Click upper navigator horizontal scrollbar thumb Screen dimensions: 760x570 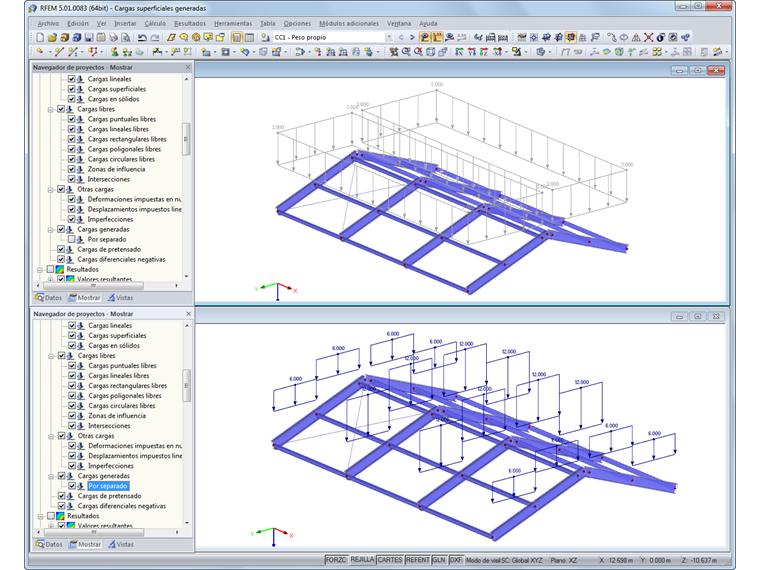click(x=93, y=285)
